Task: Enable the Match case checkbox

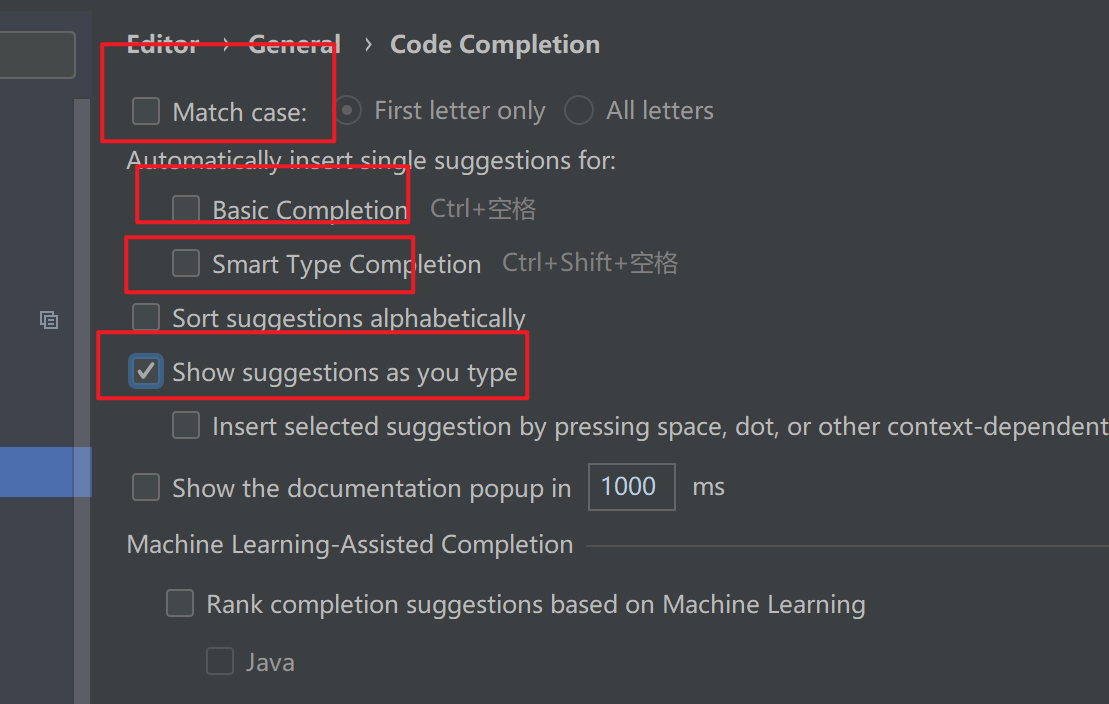Action: tap(145, 111)
